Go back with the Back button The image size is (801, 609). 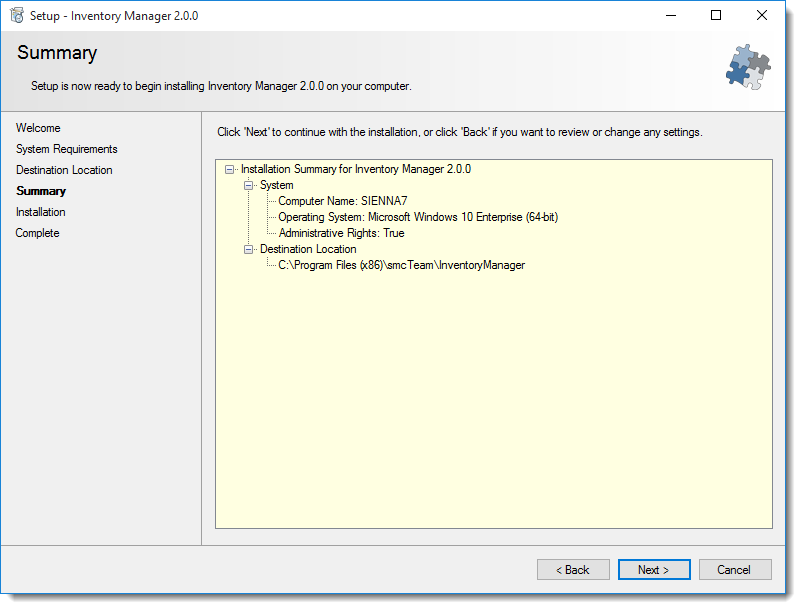tap(573, 570)
